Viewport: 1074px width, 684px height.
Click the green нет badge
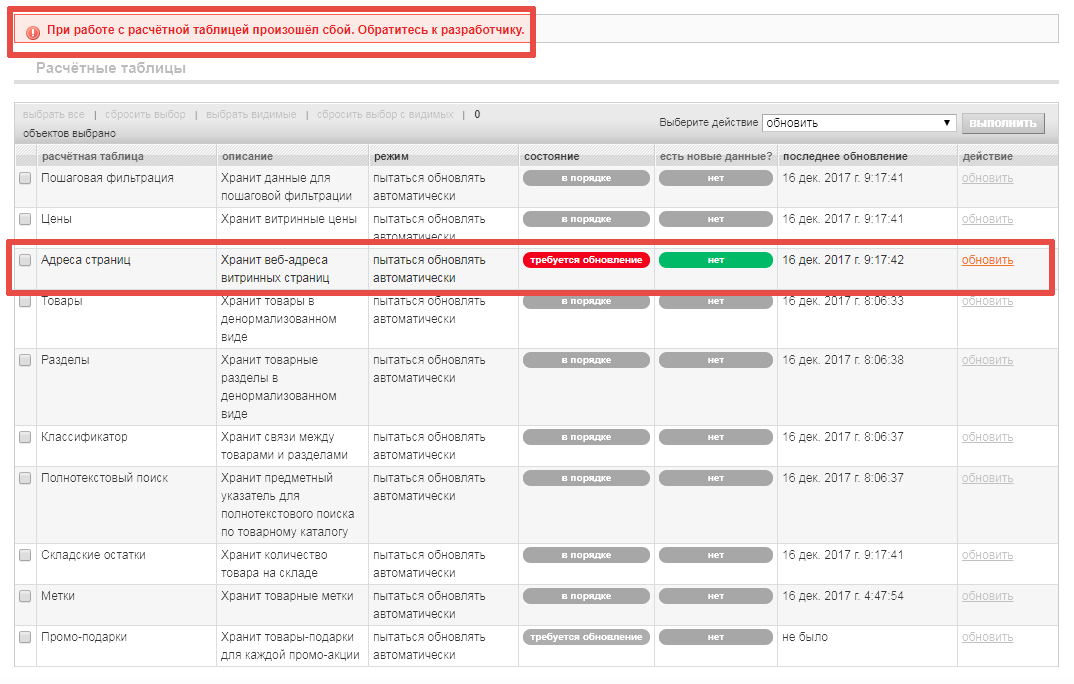[716, 260]
